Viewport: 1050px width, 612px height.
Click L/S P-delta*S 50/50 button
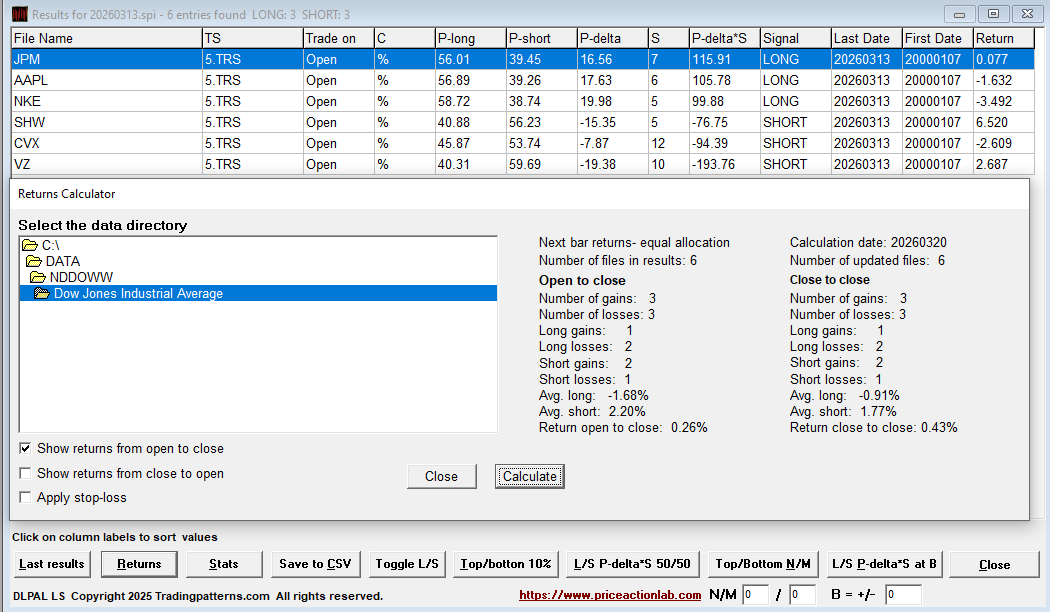coord(632,564)
